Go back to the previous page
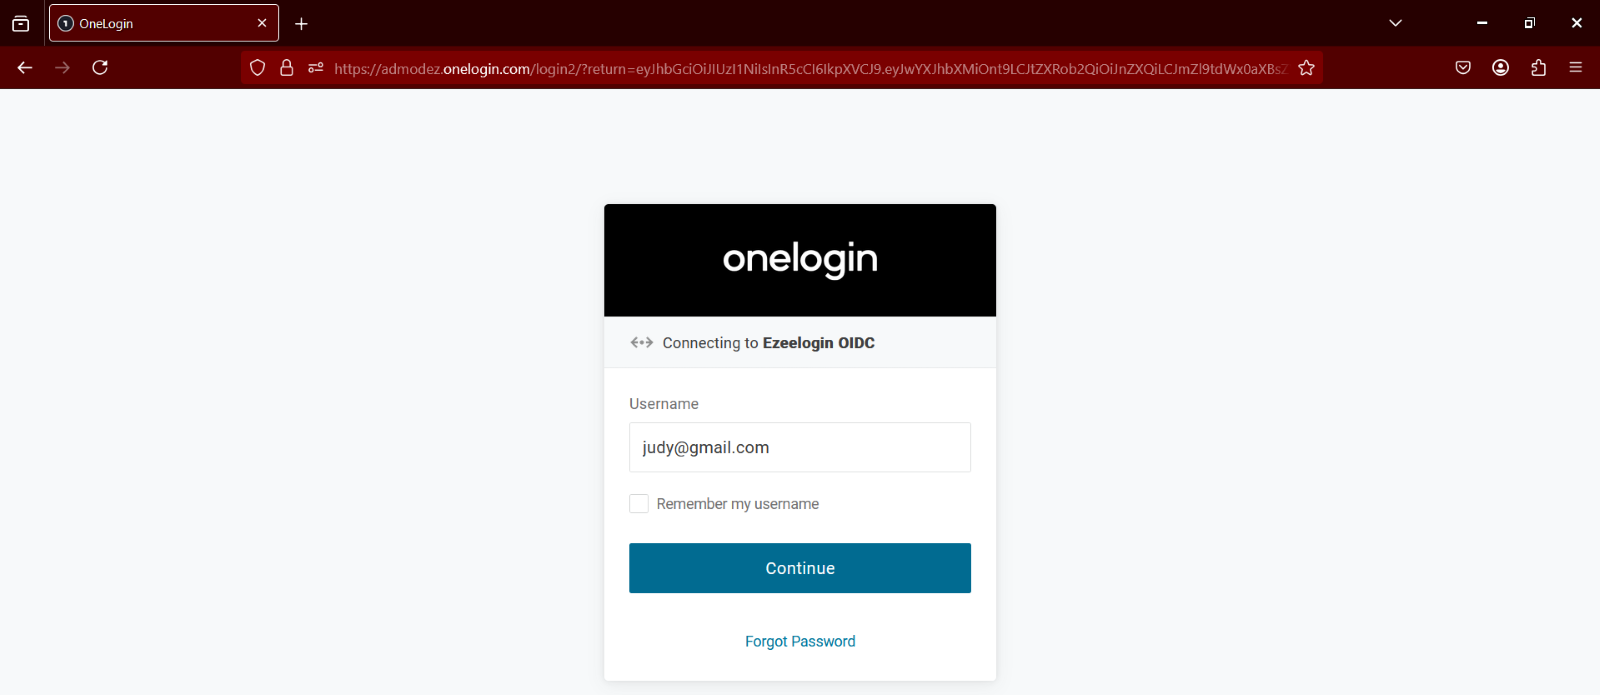Screen dimensions: 1600x695 point(25,68)
